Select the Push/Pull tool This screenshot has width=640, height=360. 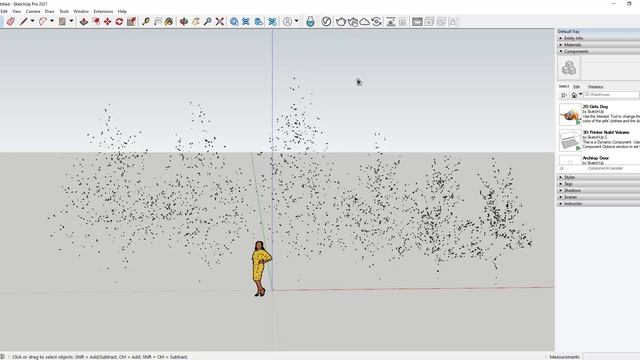coord(84,22)
